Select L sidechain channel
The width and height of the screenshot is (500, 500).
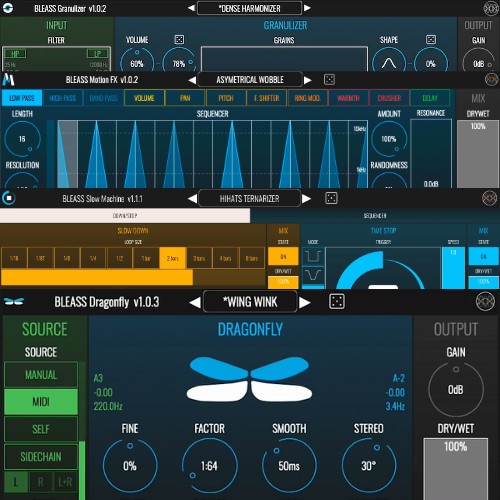16,482
